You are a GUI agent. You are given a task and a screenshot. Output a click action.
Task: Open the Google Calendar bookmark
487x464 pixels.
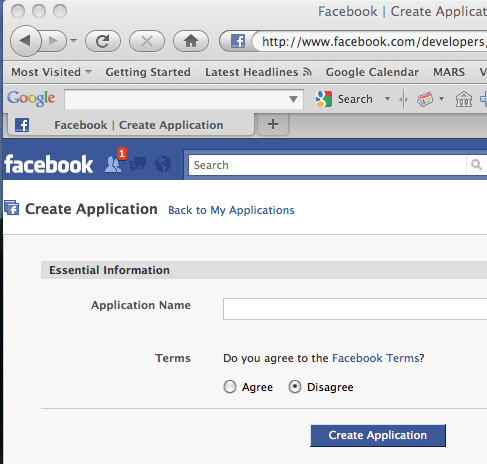[372, 72]
